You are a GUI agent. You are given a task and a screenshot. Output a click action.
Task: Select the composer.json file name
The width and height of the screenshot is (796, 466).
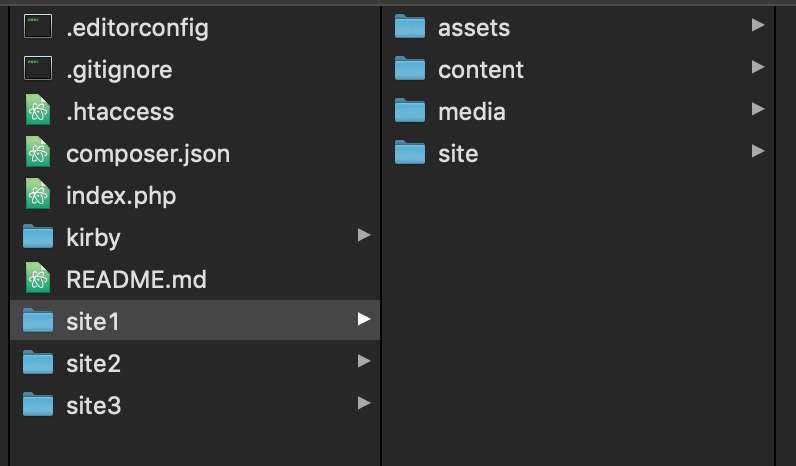coord(148,153)
